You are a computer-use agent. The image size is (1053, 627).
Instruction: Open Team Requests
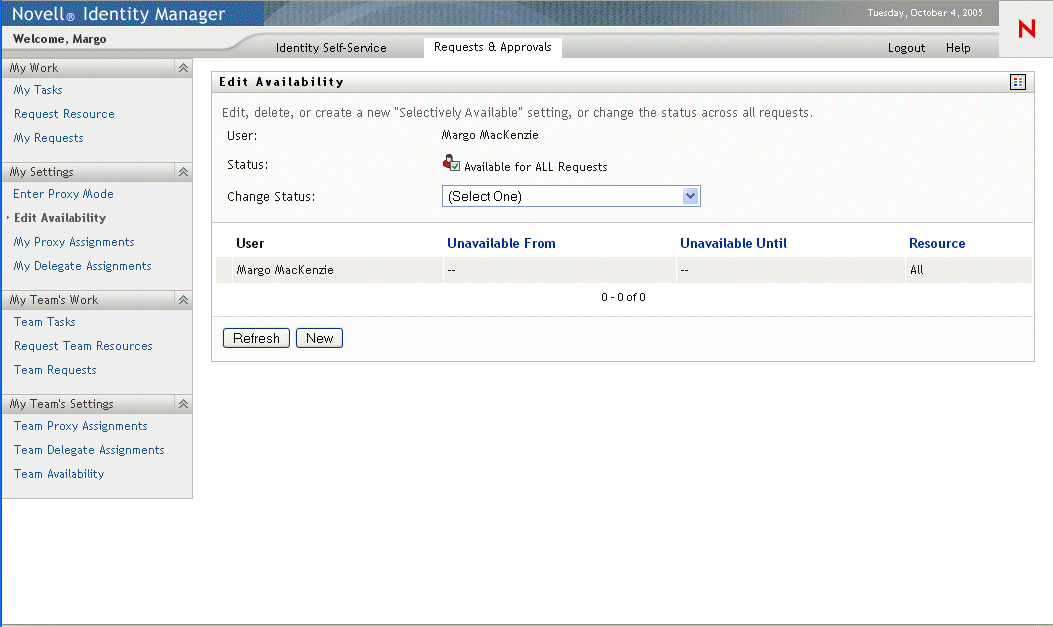[55, 371]
